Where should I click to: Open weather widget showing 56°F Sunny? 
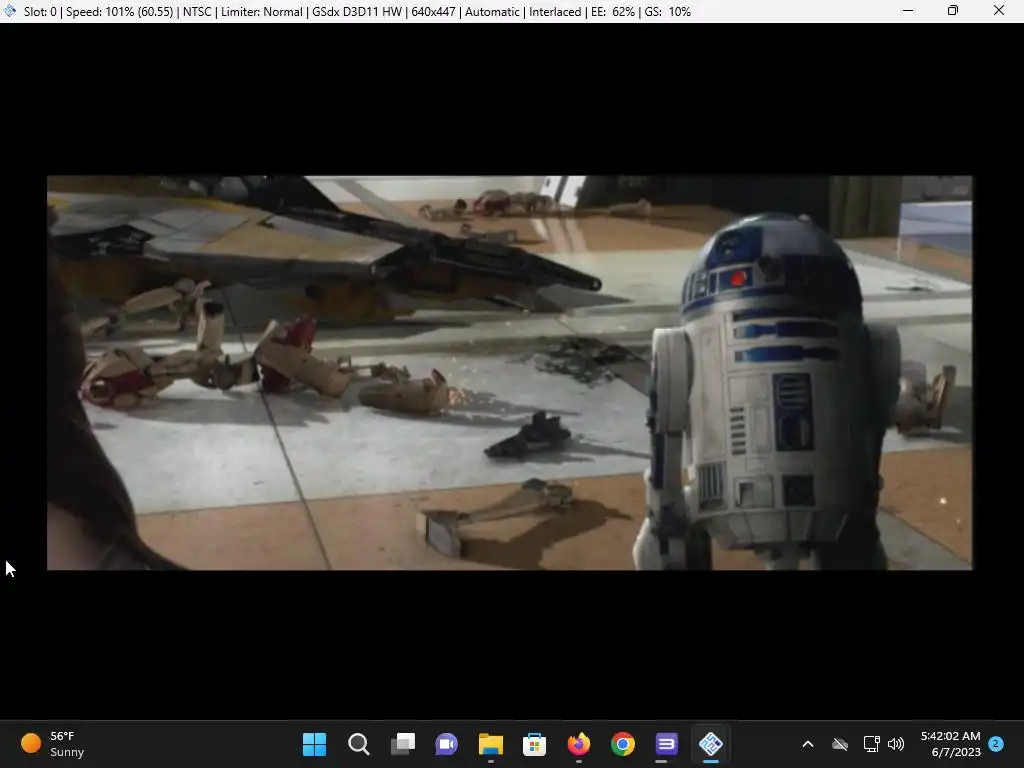coord(54,744)
